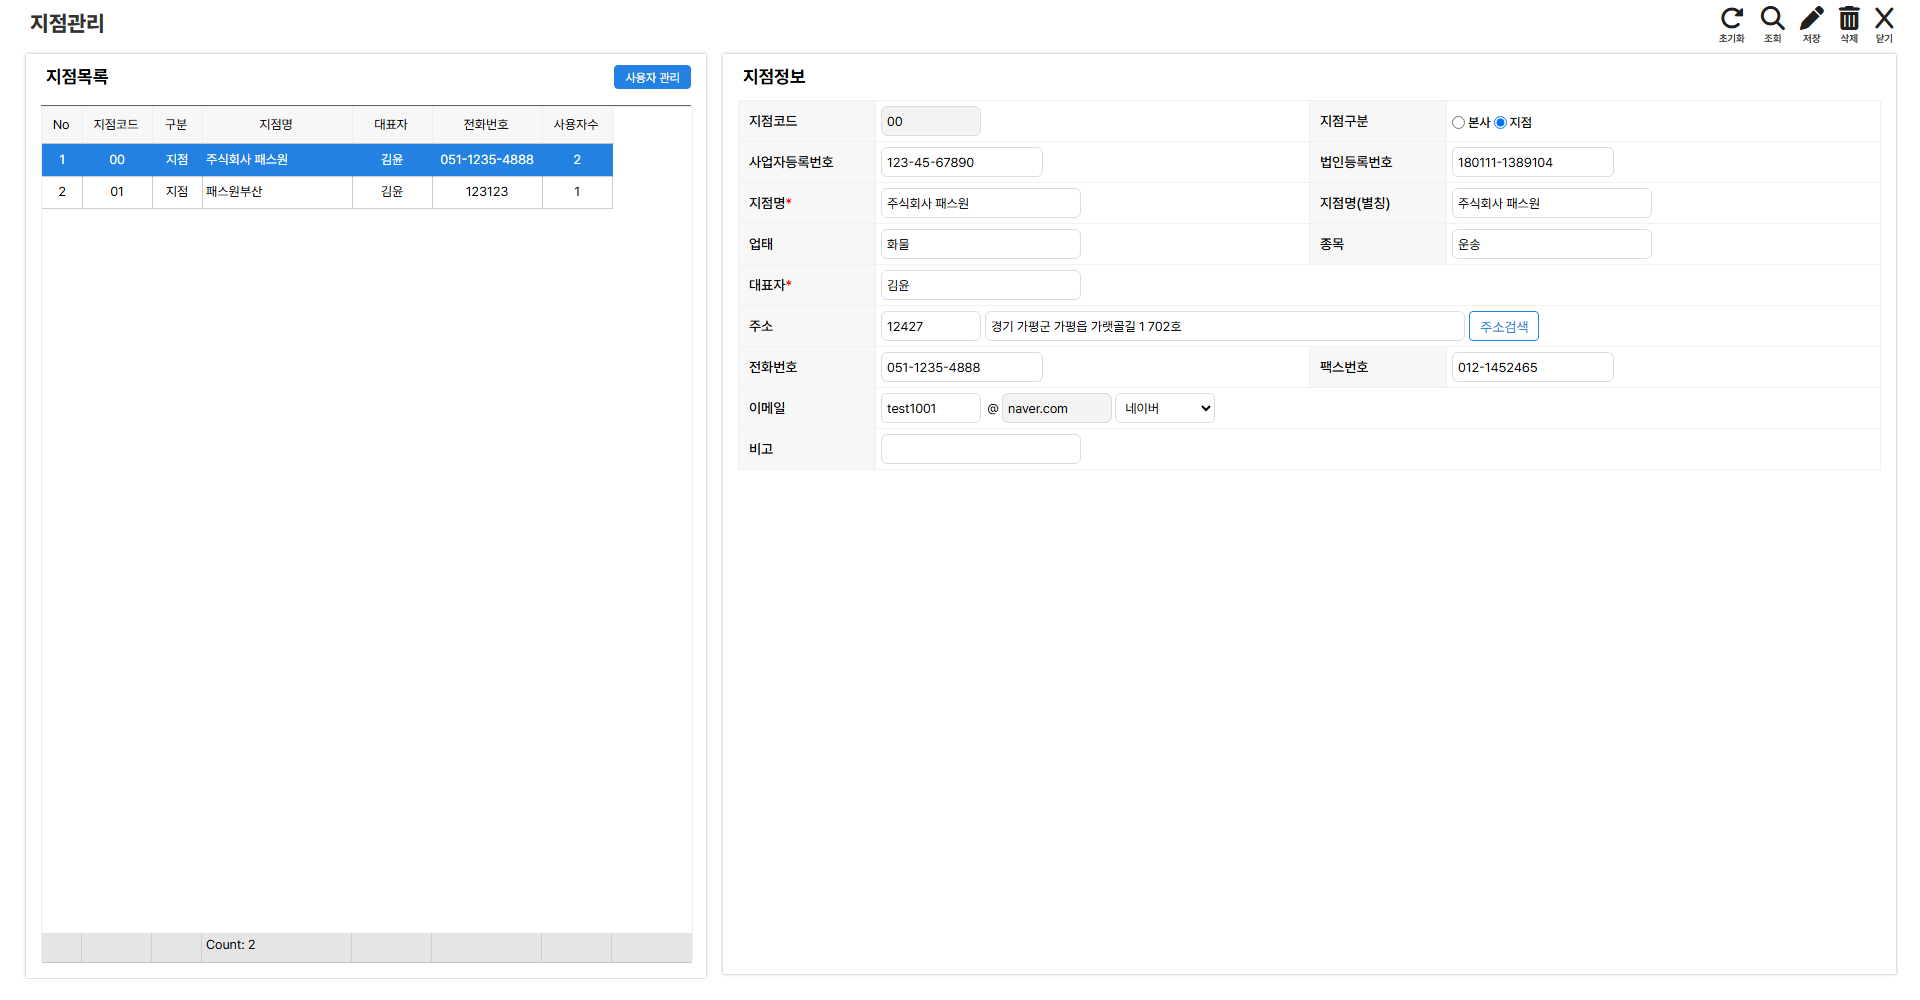Click the 지점명(별칭) input field
Viewport: 1920px width, 1000px height.
tap(1551, 203)
